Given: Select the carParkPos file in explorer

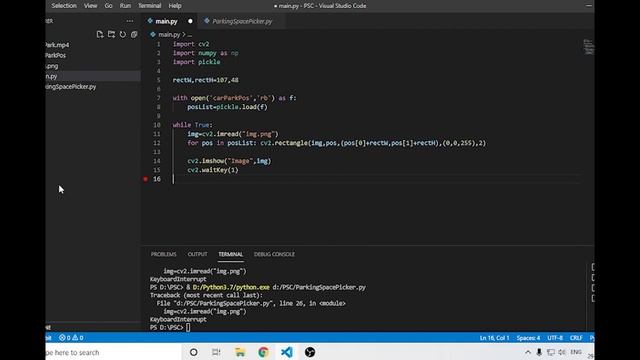Looking at the screenshot, I should tap(93, 55).
